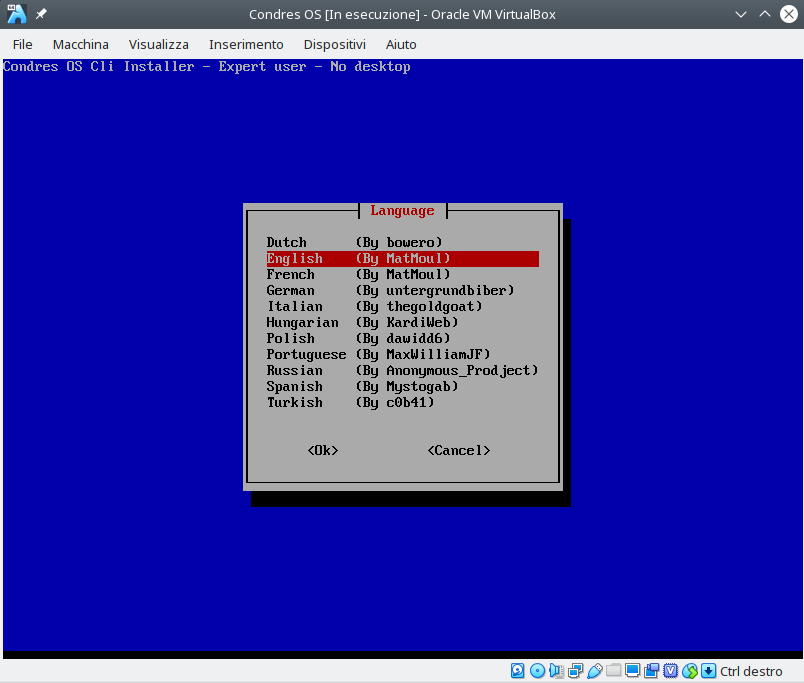Open the Macchina menu
Viewport: 804px width, 683px height.
pyautogui.click(x=81, y=44)
